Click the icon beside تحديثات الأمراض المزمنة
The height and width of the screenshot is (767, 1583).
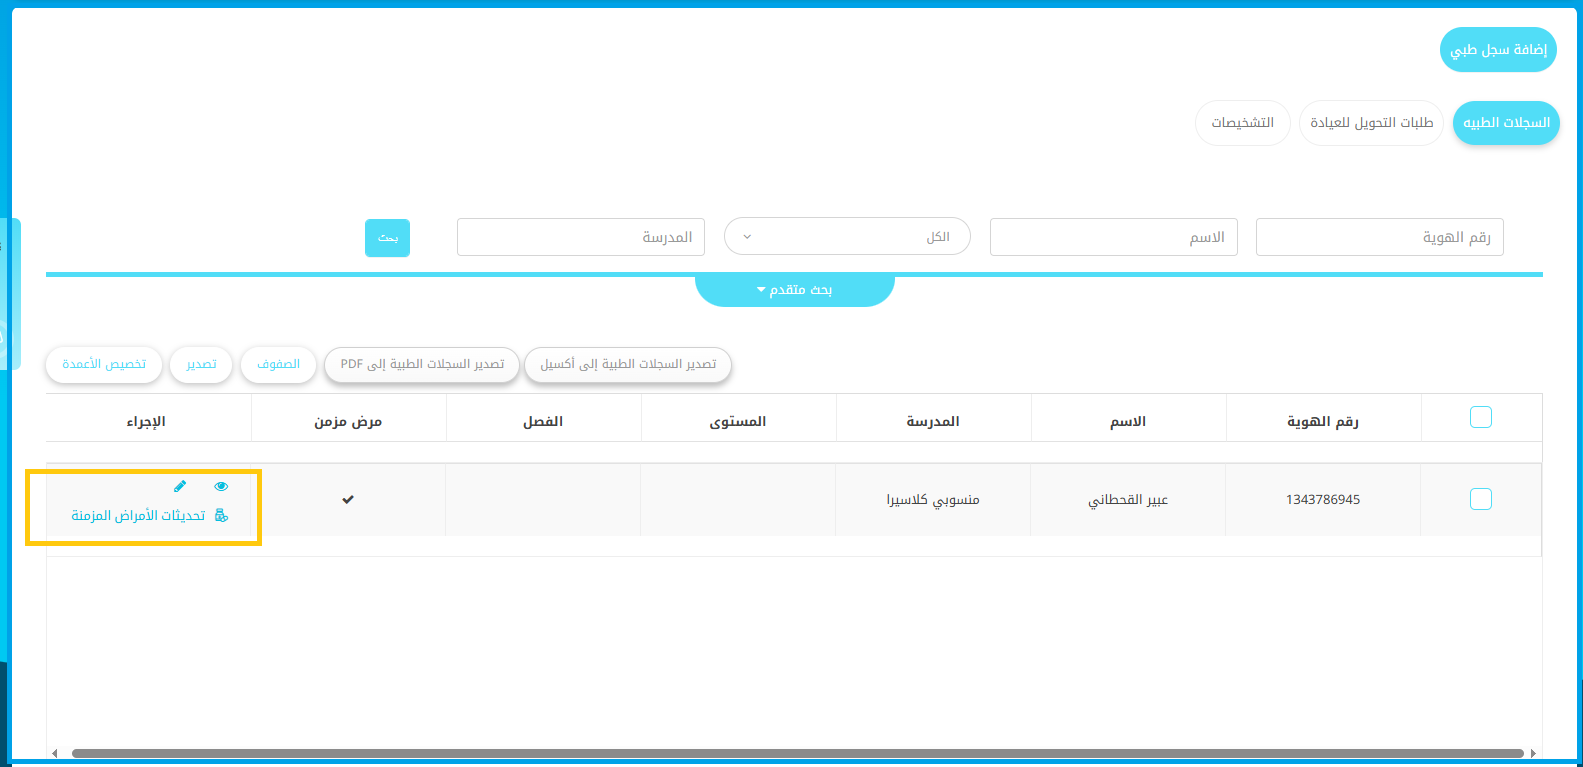coord(221,516)
